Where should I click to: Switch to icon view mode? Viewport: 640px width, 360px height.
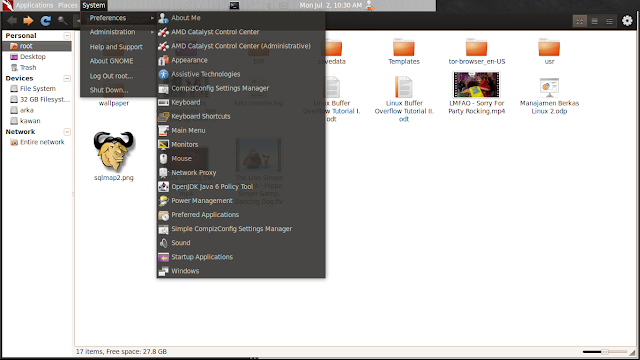(580, 21)
